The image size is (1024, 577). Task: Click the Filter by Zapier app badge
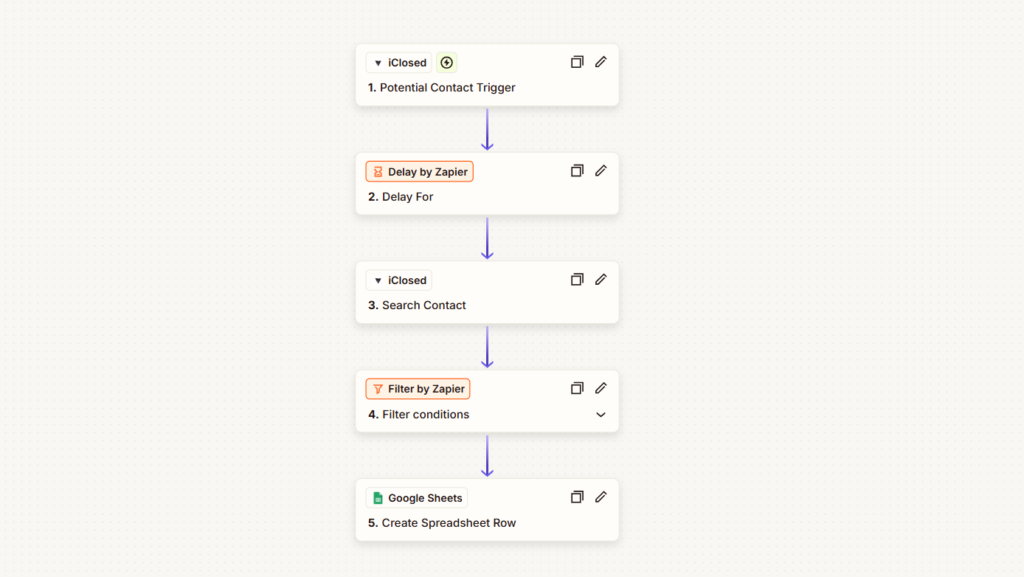pyautogui.click(x=418, y=389)
